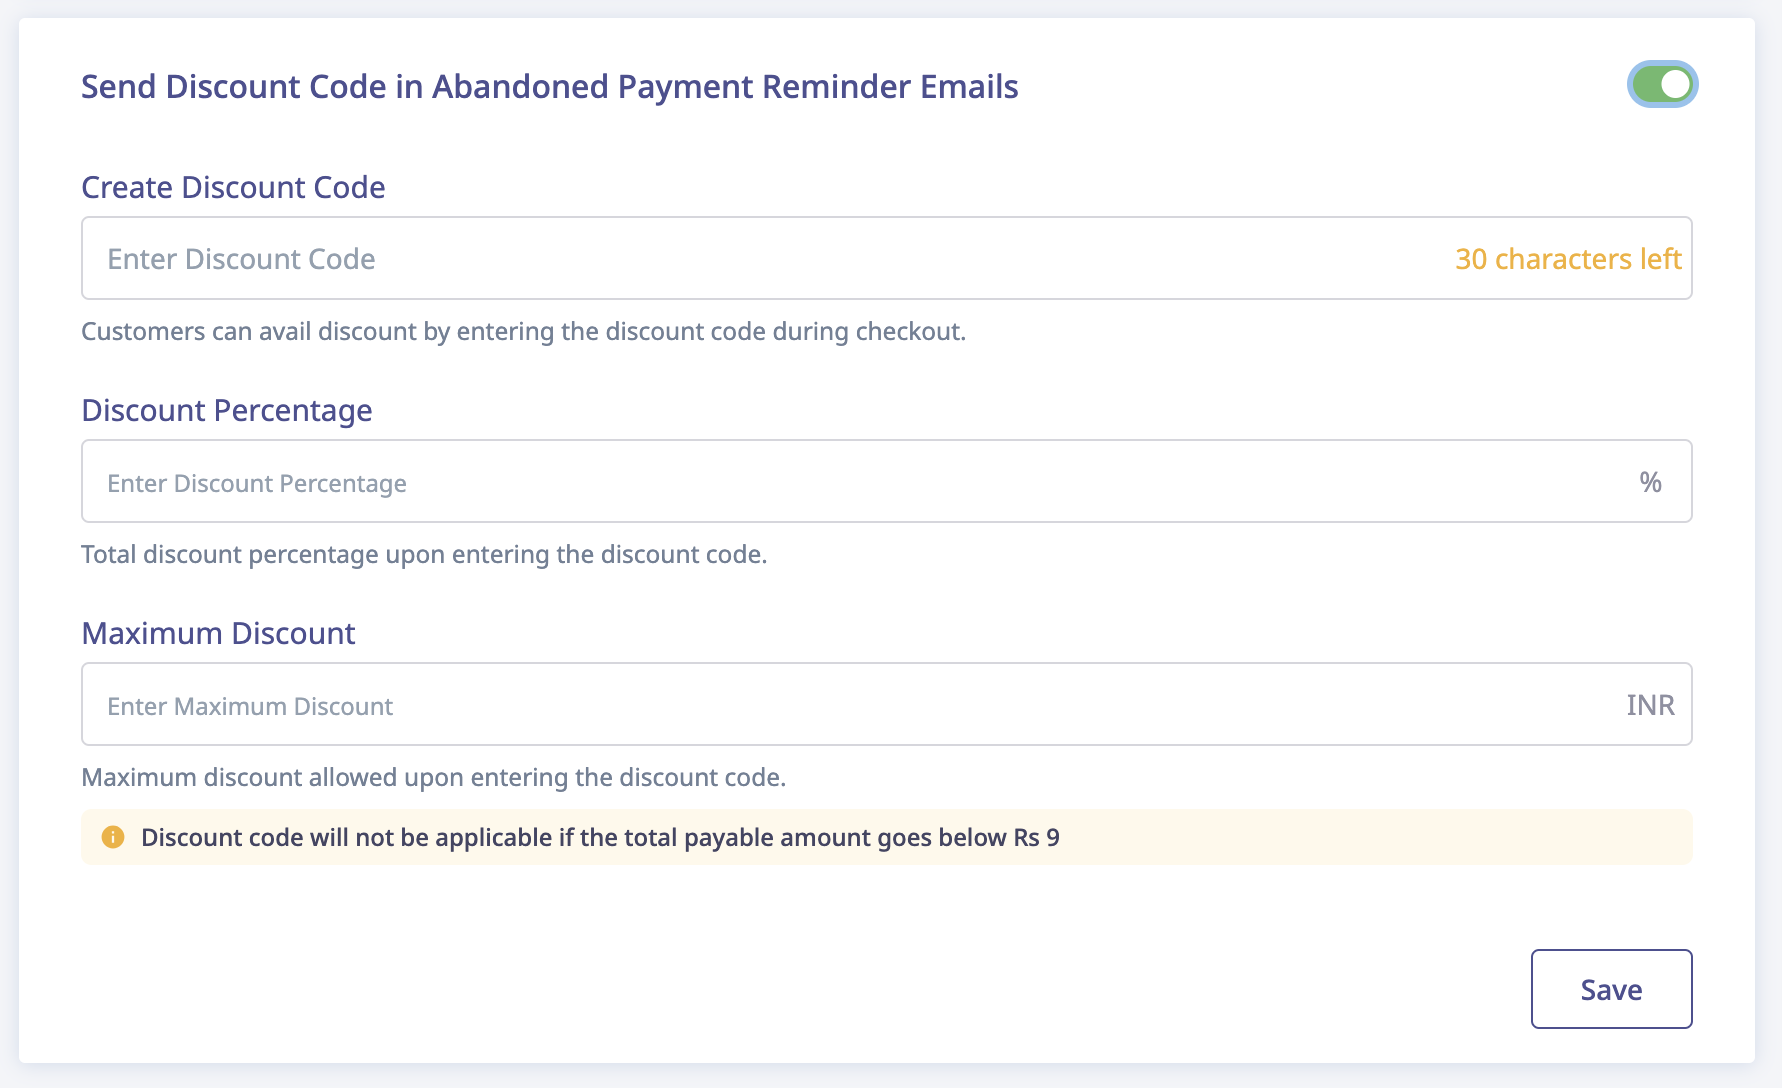The image size is (1782, 1088).
Task: Click the maximum discount allowed help text
Action: 433,777
